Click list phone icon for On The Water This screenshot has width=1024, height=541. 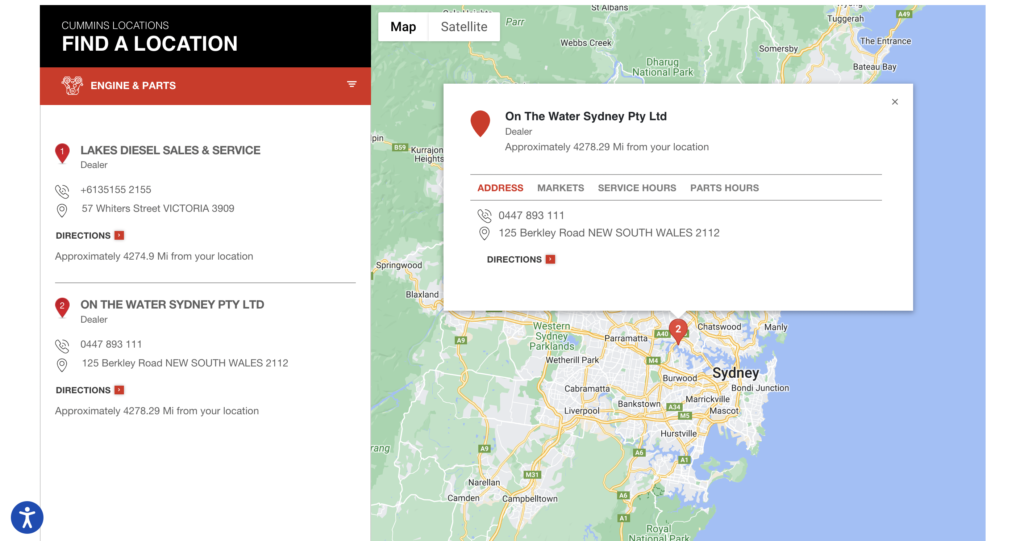[62, 346]
